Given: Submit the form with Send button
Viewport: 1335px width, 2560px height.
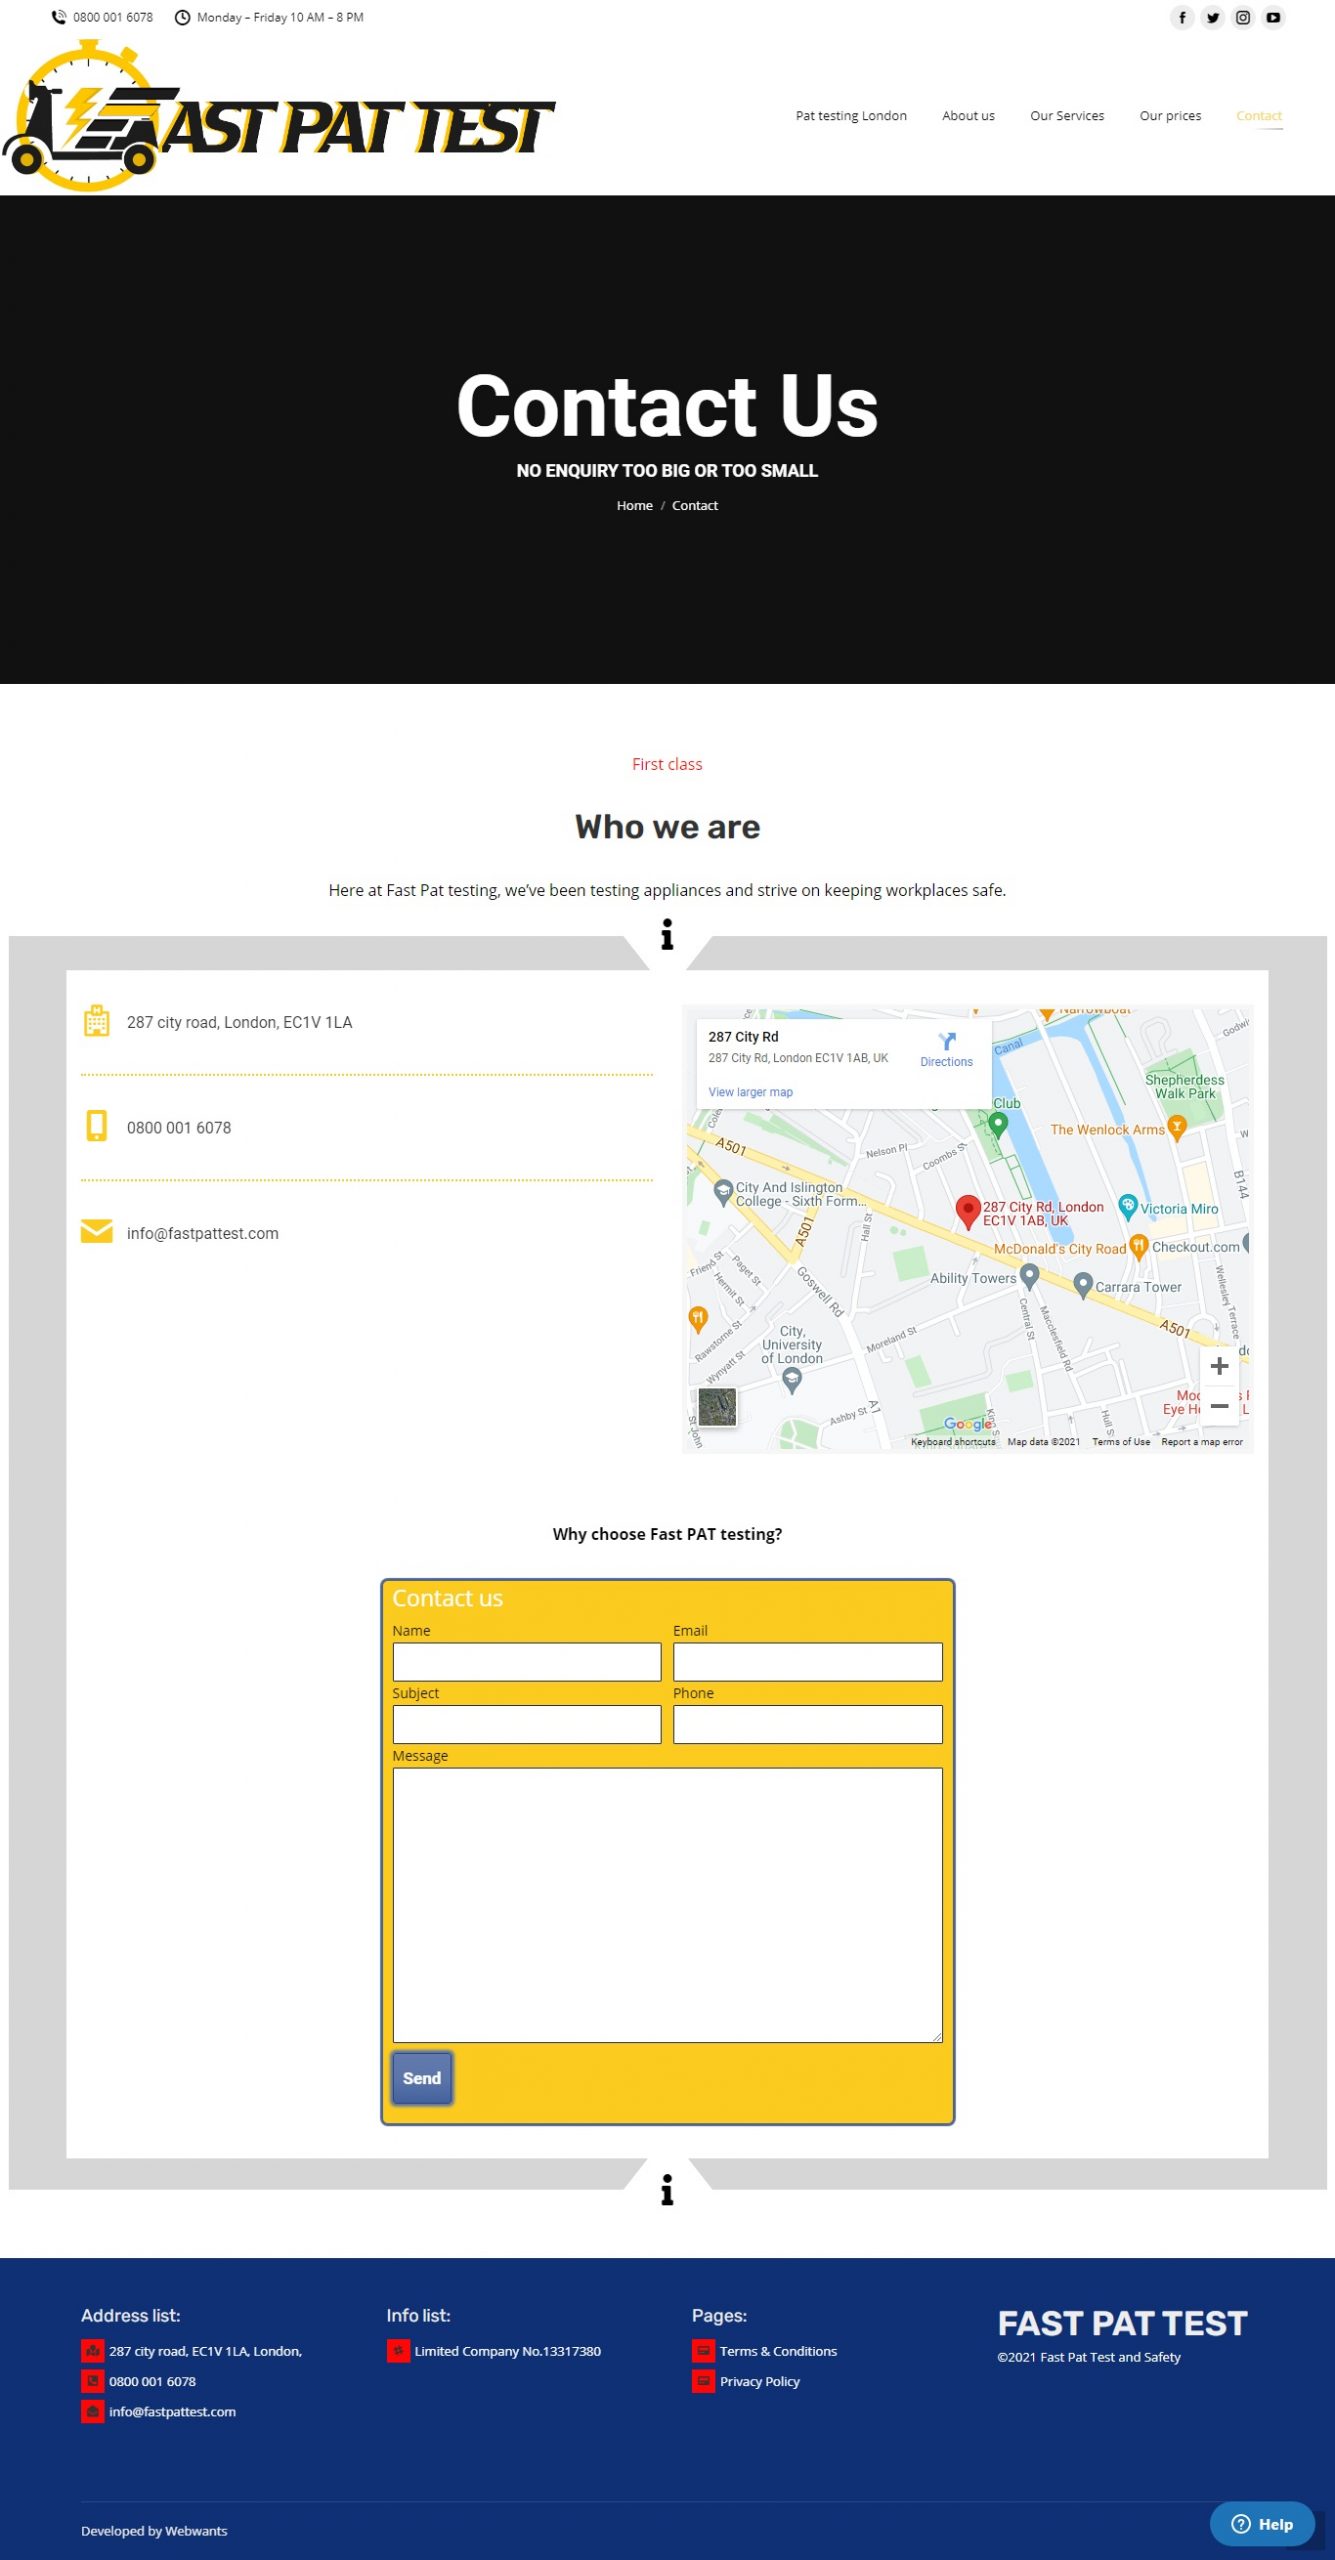Looking at the screenshot, I should coord(422,2078).
